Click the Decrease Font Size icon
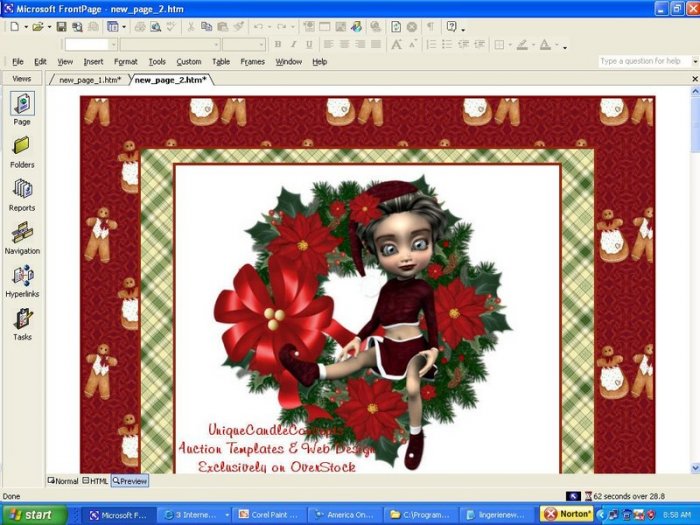The image size is (700, 525). 413,44
